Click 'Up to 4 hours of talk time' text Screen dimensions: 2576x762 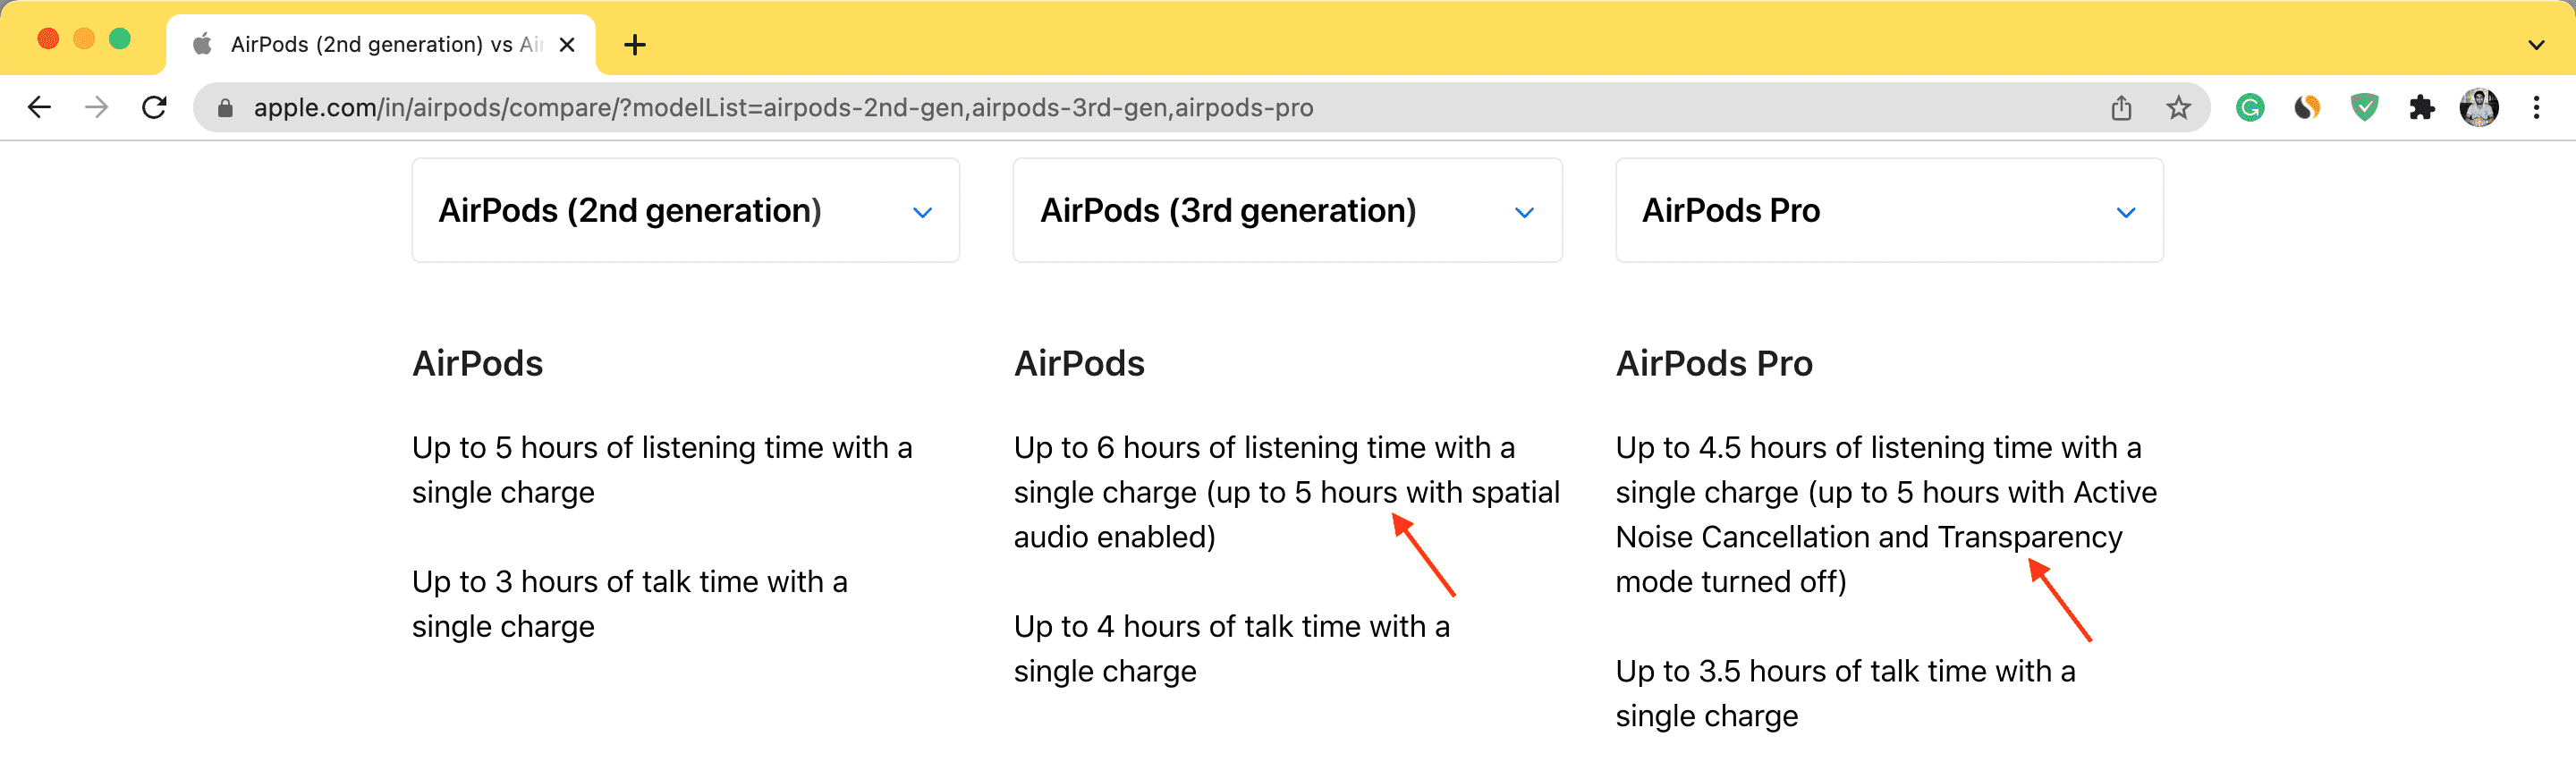pyautogui.click(x=1232, y=648)
